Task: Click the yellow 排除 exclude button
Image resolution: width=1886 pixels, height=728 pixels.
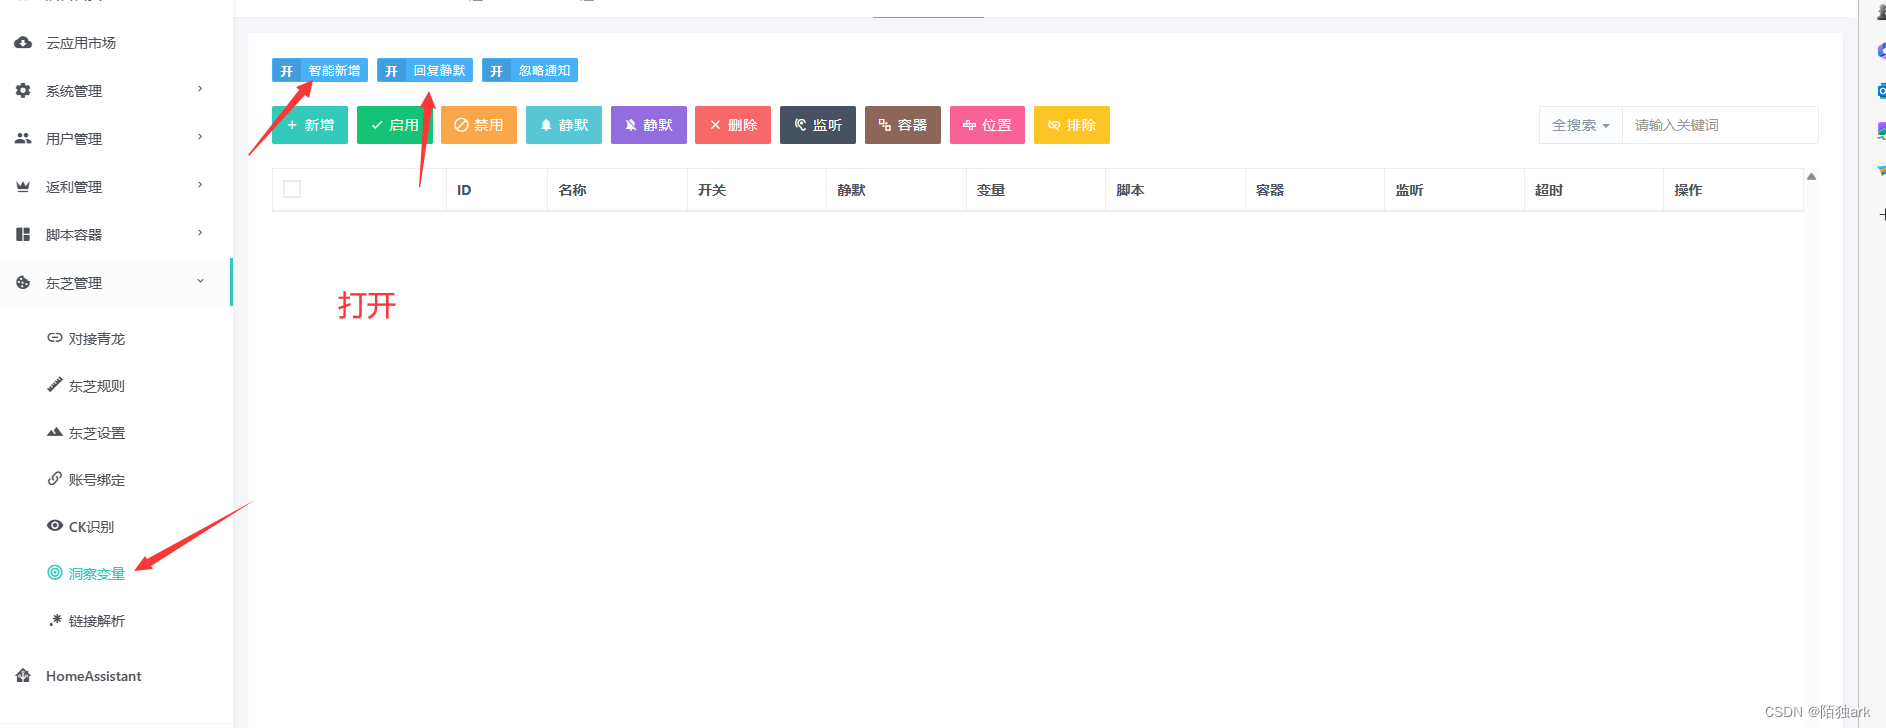Action: [x=1072, y=125]
